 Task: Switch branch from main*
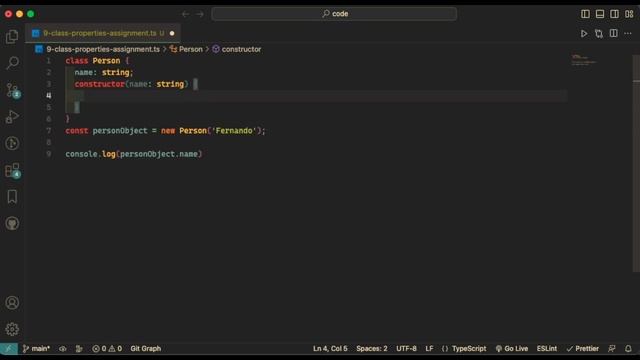36,349
